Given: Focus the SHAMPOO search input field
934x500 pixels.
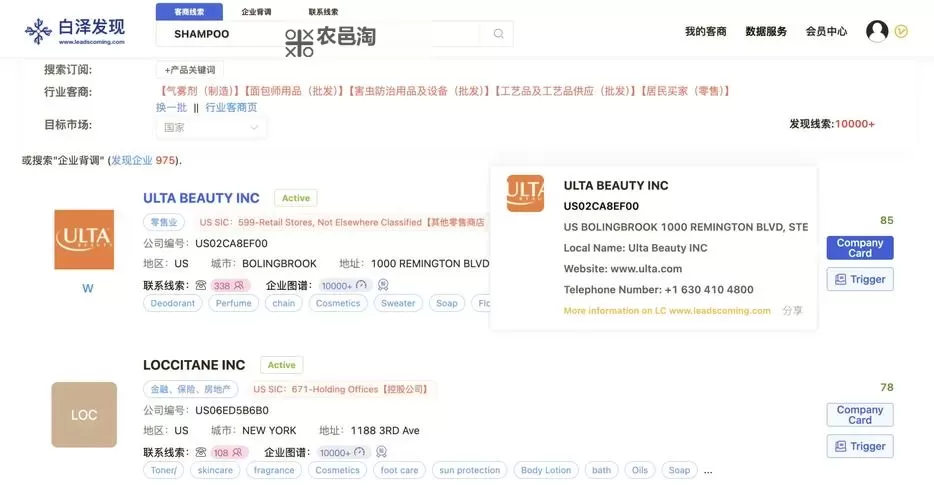Looking at the screenshot, I should click(x=319, y=34).
